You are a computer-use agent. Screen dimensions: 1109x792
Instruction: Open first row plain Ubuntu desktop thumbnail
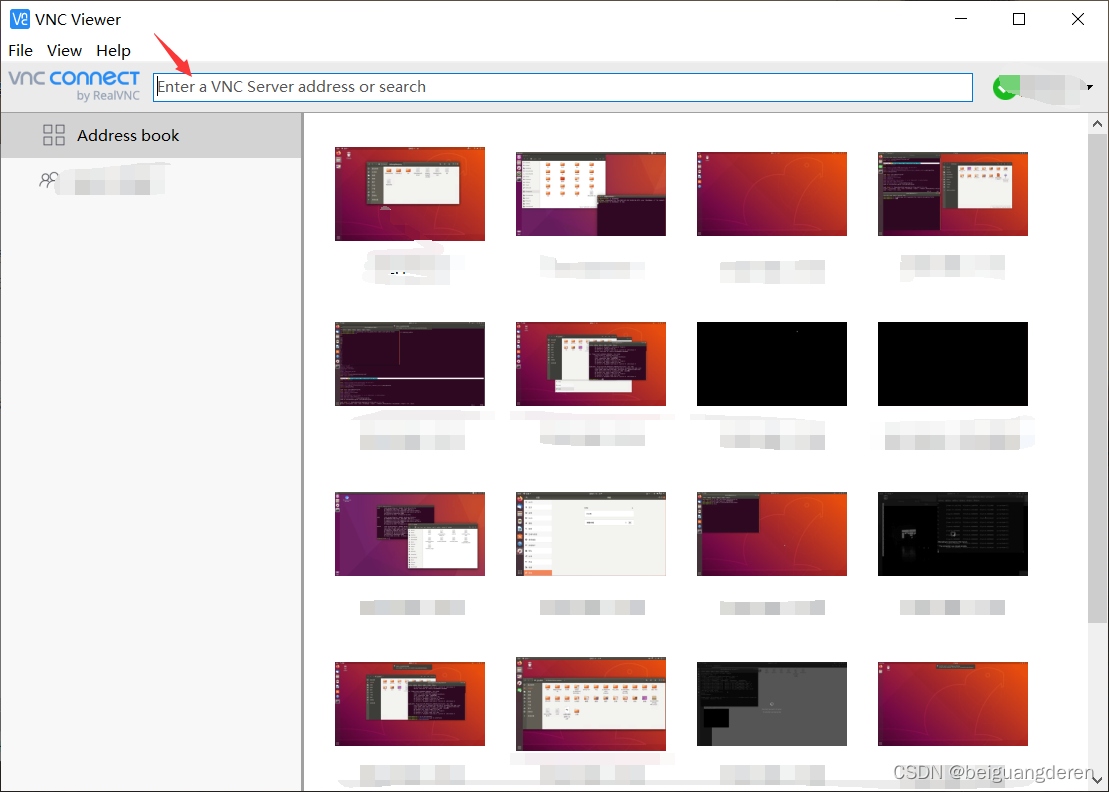[x=772, y=194]
